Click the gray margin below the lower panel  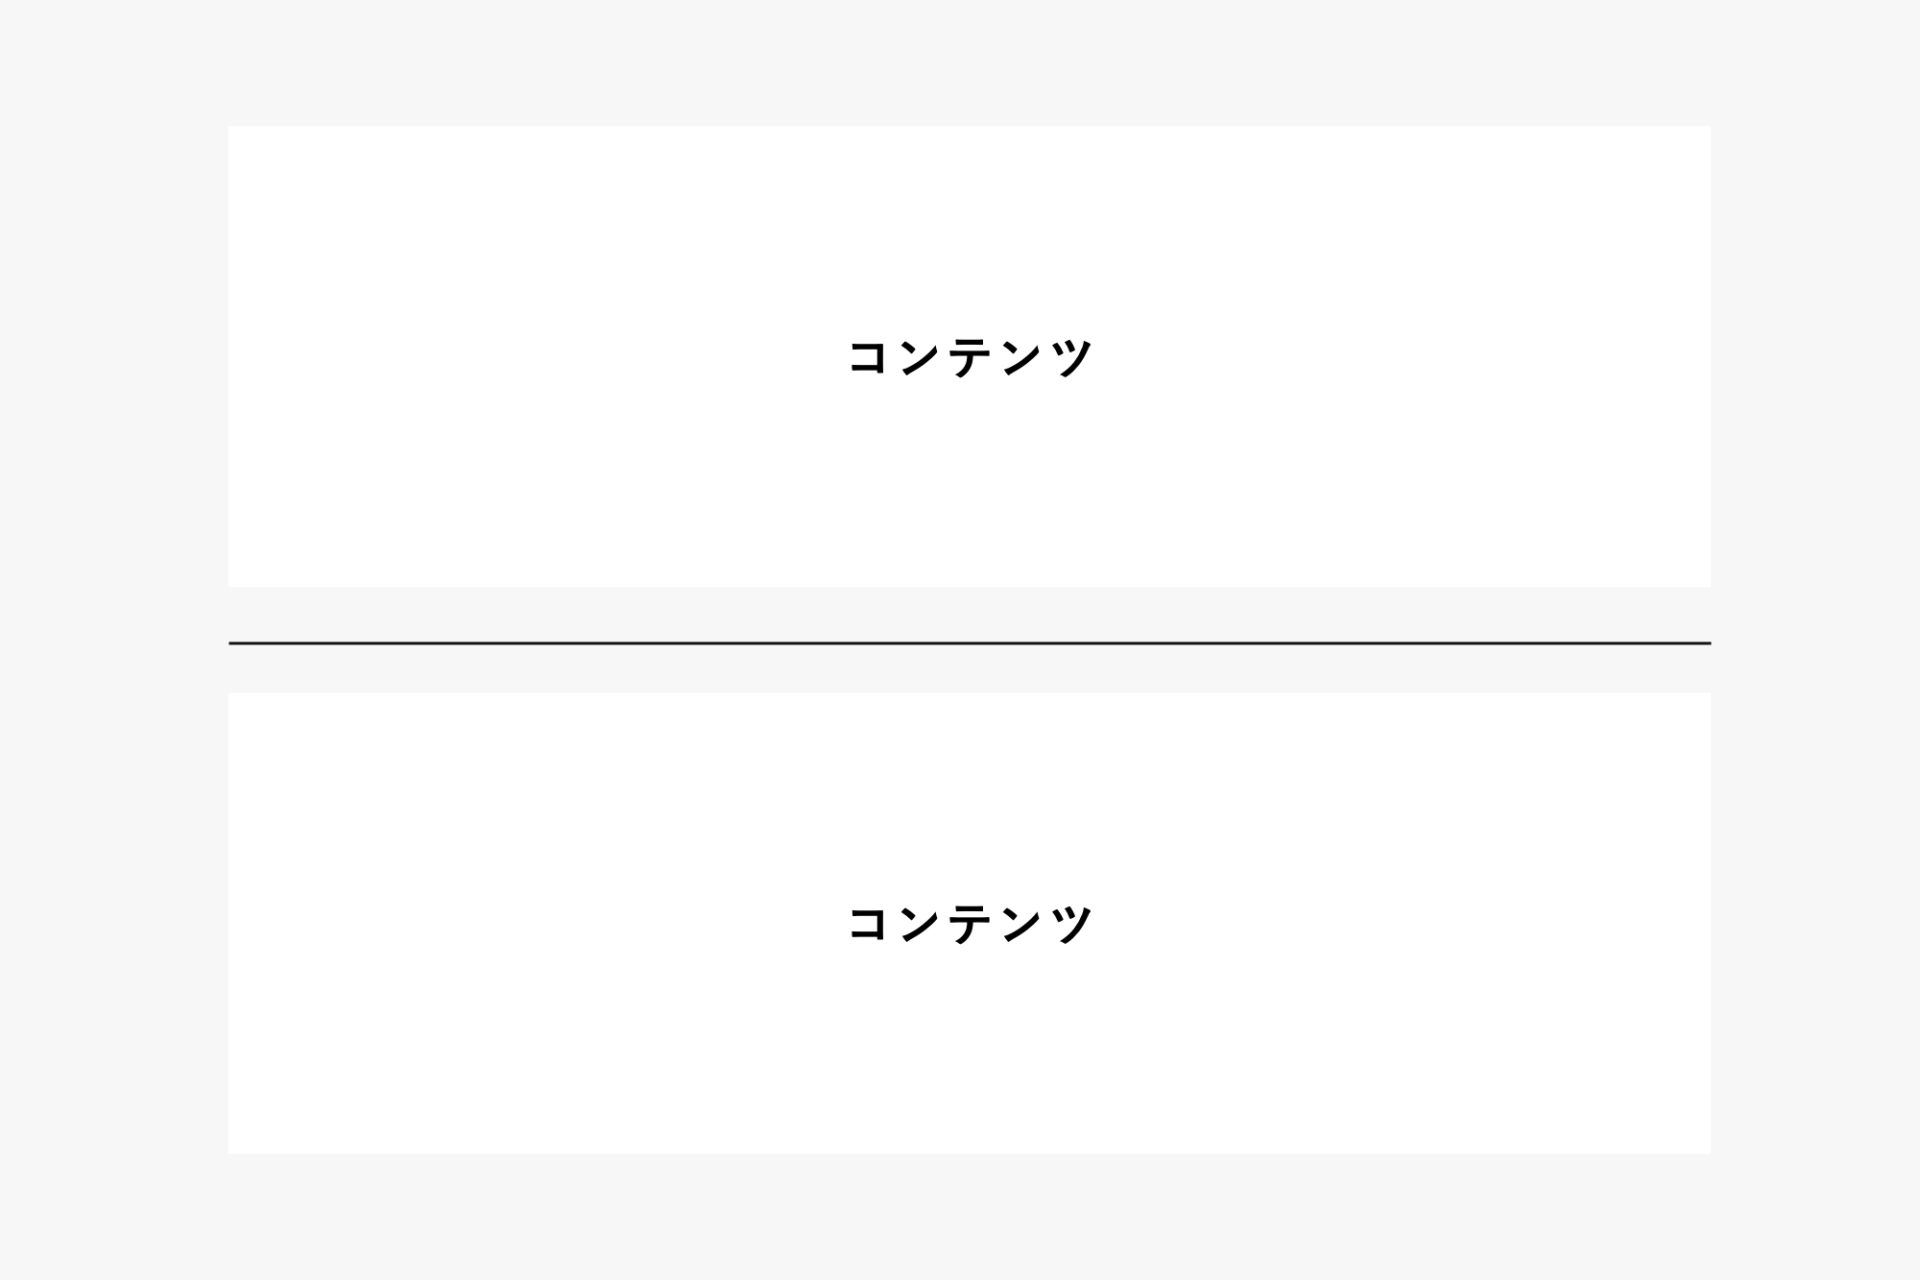(x=969, y=1216)
